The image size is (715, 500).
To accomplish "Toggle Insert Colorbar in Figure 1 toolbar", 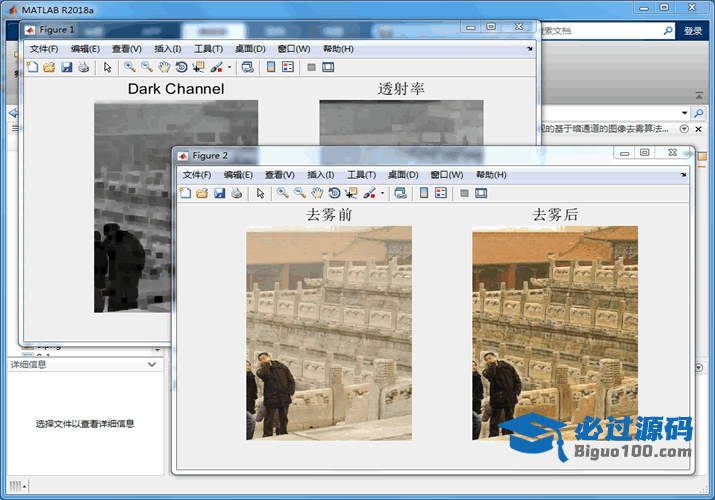I will (271, 67).
